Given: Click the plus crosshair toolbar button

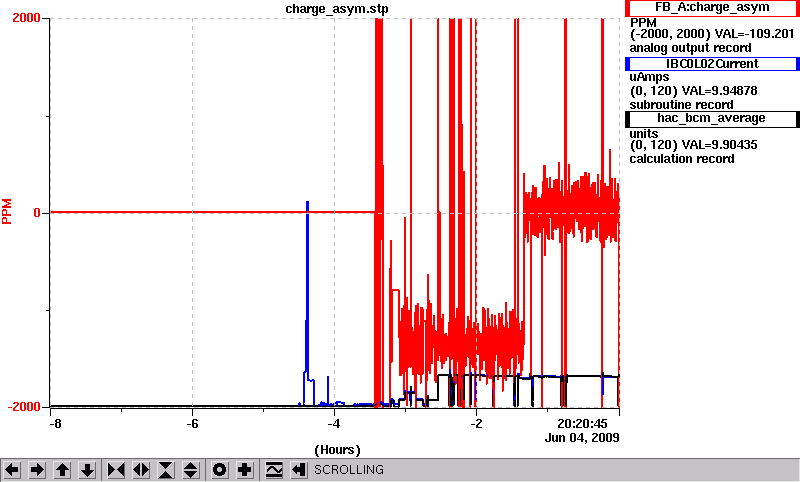Looking at the screenshot, I should point(245,470).
